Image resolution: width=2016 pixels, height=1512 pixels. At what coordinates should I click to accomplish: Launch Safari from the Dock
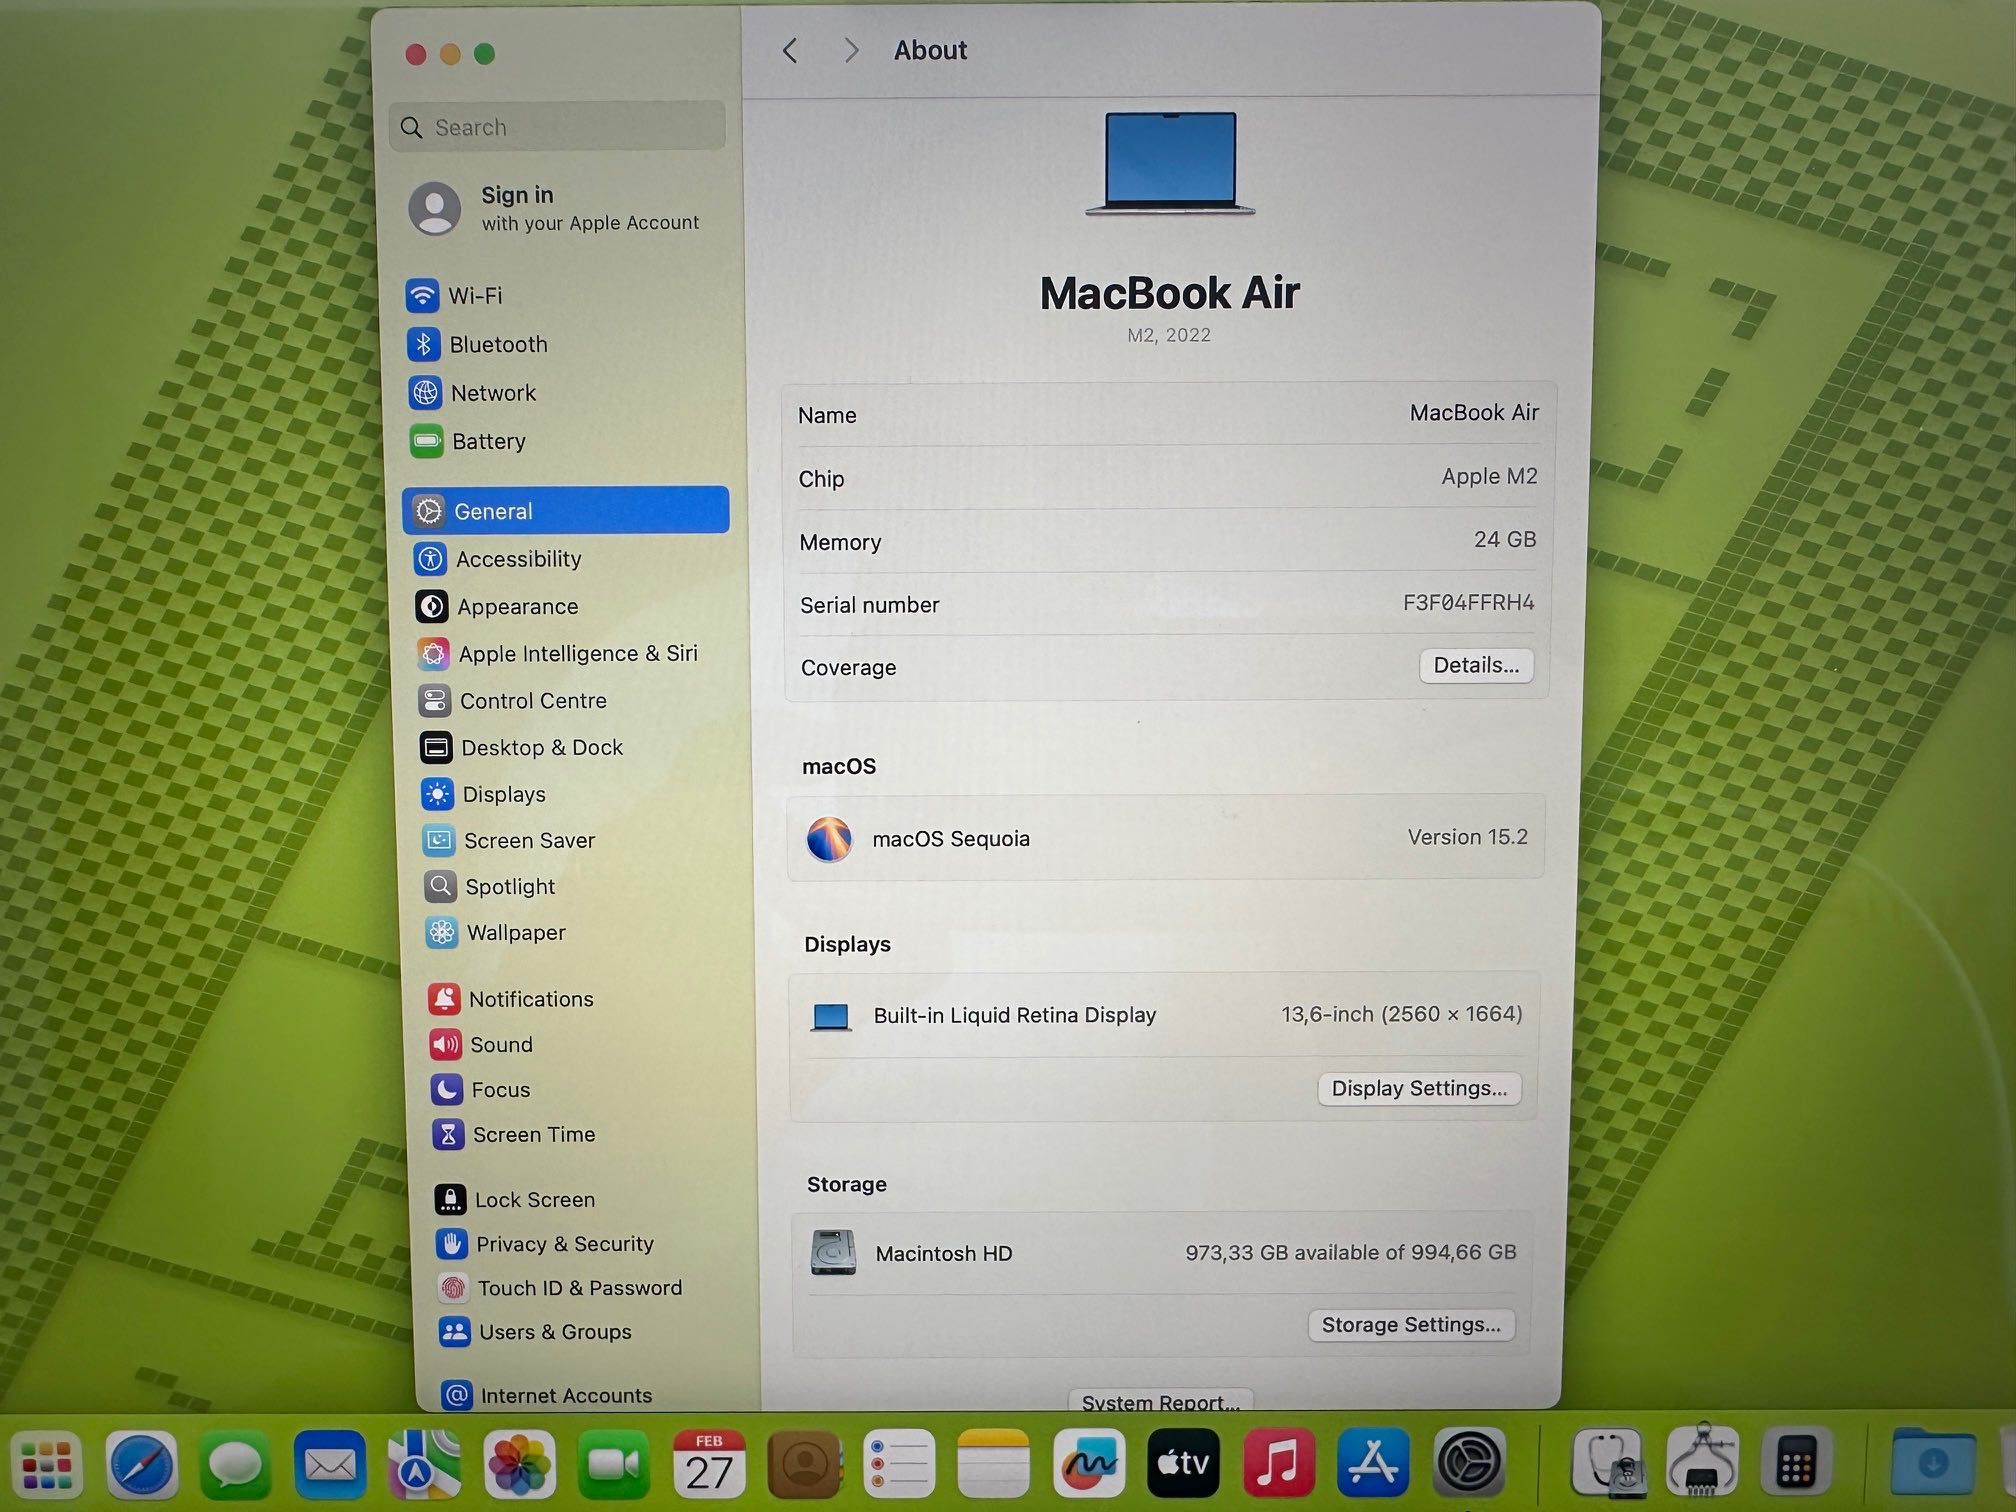(x=141, y=1465)
